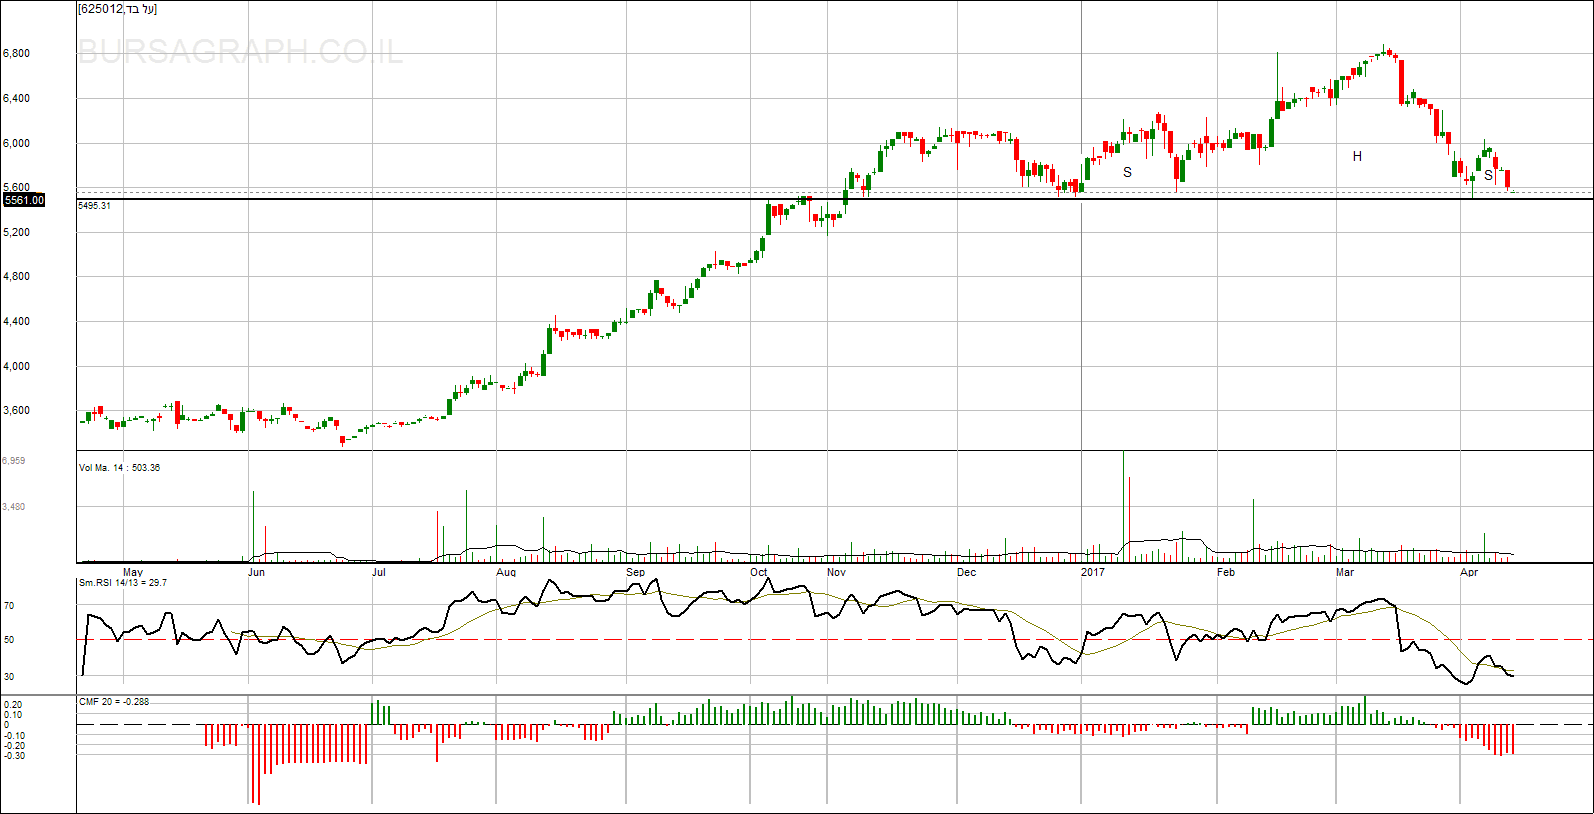Select left shoulder S annotation near January
Image resolution: width=1594 pixels, height=814 pixels.
pos(1127,172)
